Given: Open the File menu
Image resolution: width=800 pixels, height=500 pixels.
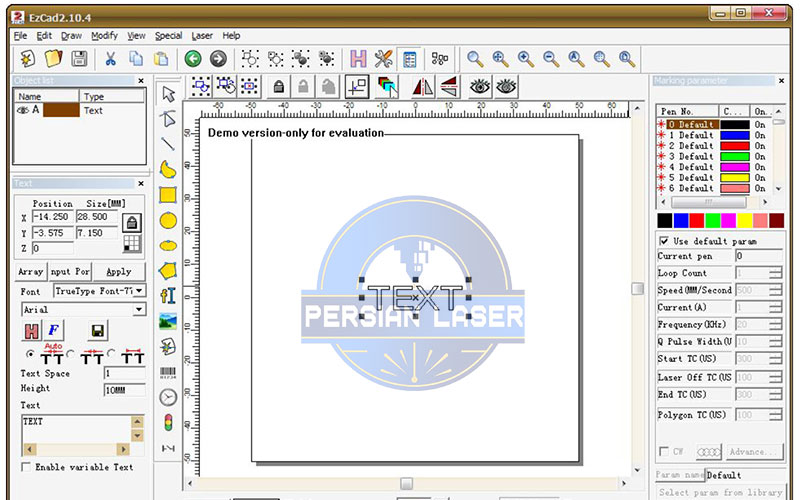Looking at the screenshot, I should point(20,36).
